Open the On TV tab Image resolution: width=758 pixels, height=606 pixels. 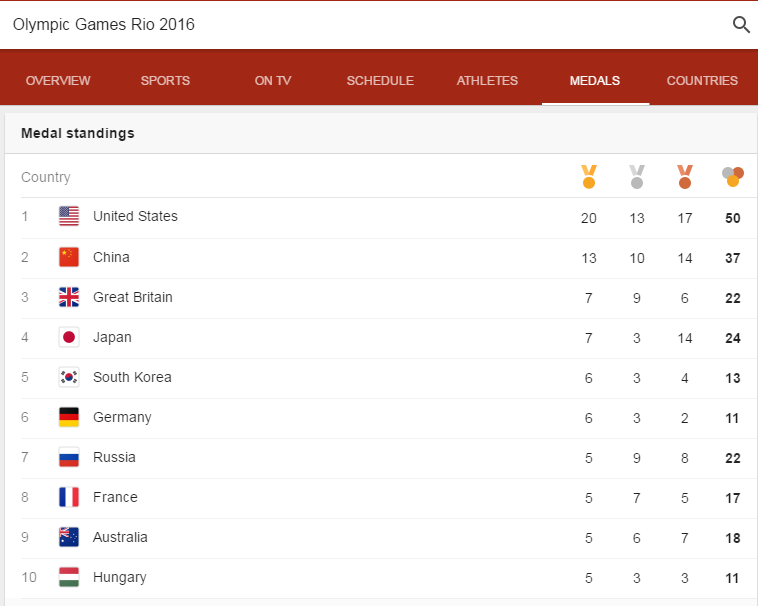point(271,81)
